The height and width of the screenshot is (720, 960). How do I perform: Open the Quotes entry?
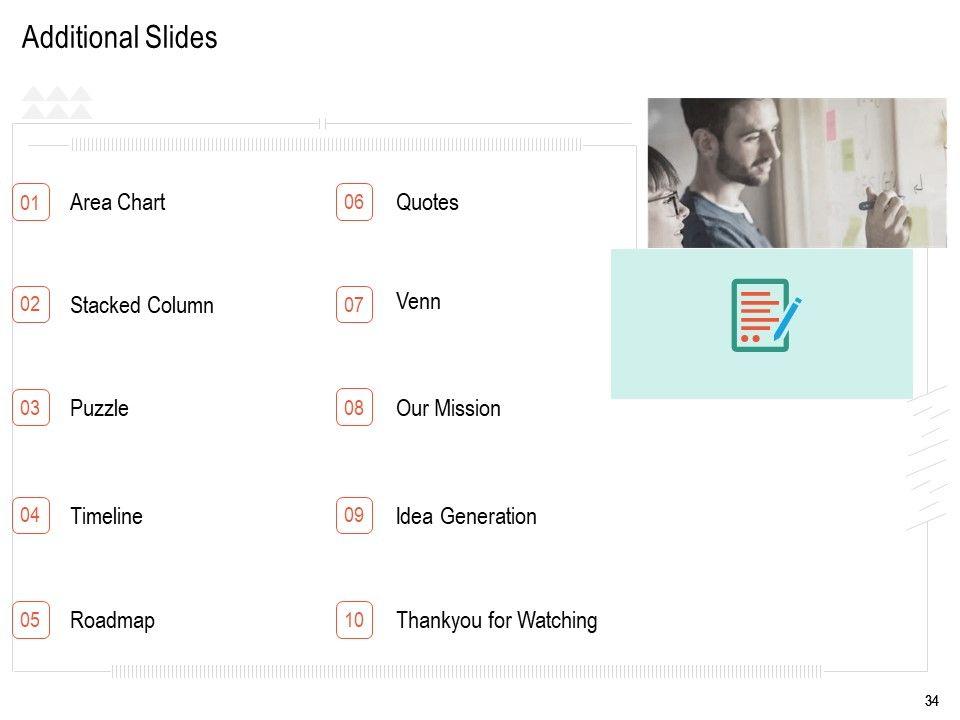tap(427, 203)
